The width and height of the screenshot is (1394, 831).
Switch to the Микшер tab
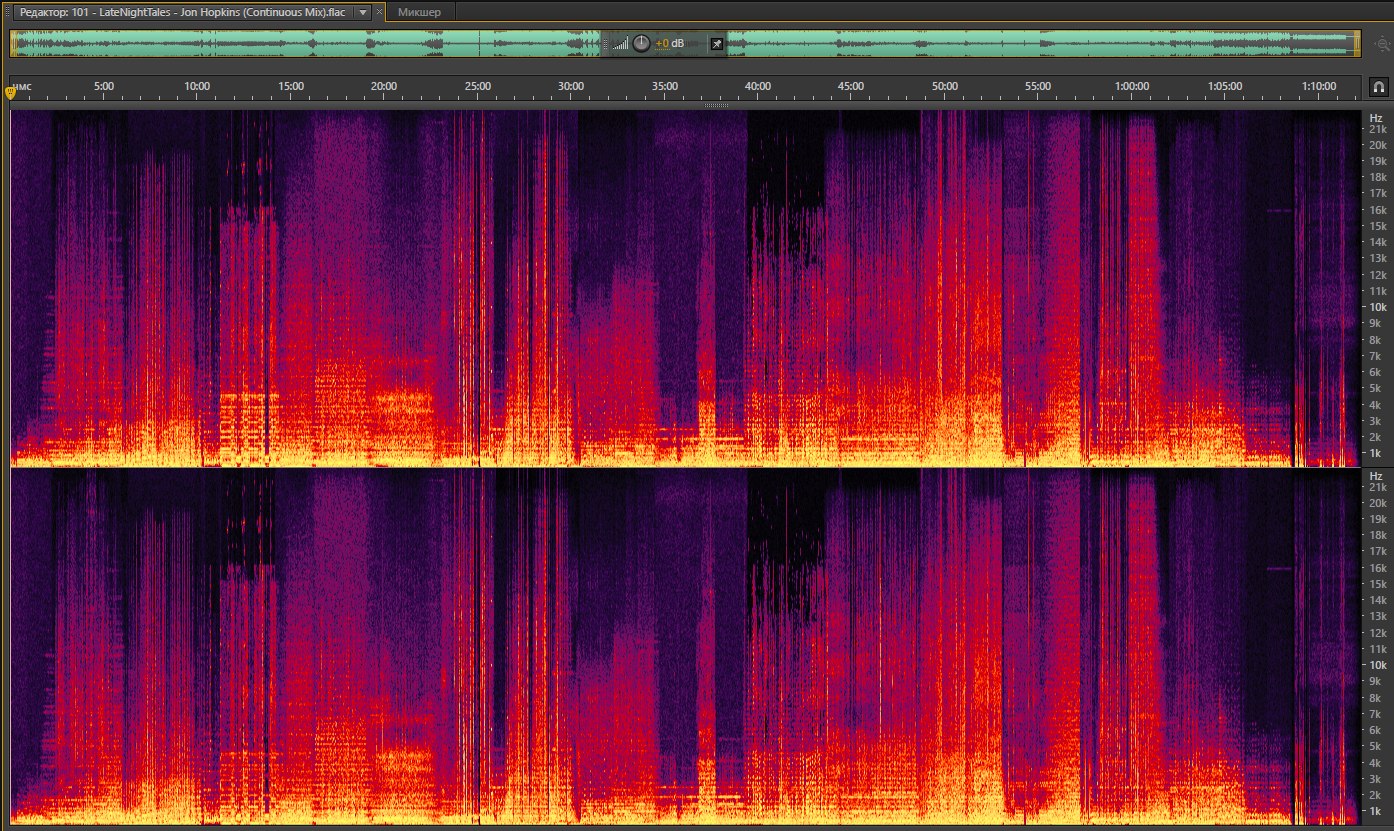[419, 12]
